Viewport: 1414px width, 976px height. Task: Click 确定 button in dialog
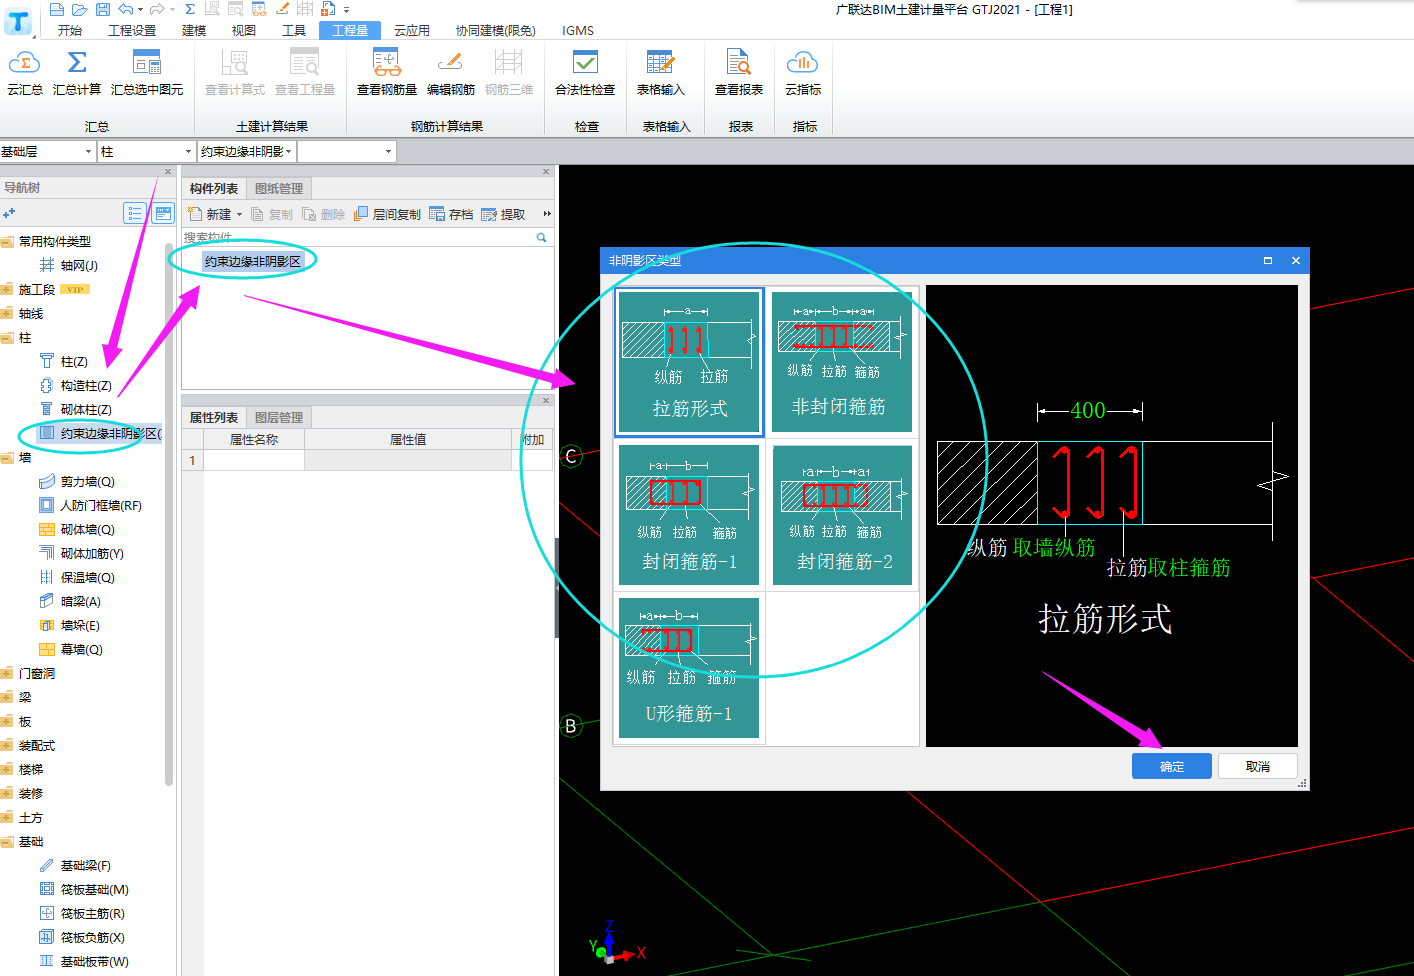click(1172, 766)
